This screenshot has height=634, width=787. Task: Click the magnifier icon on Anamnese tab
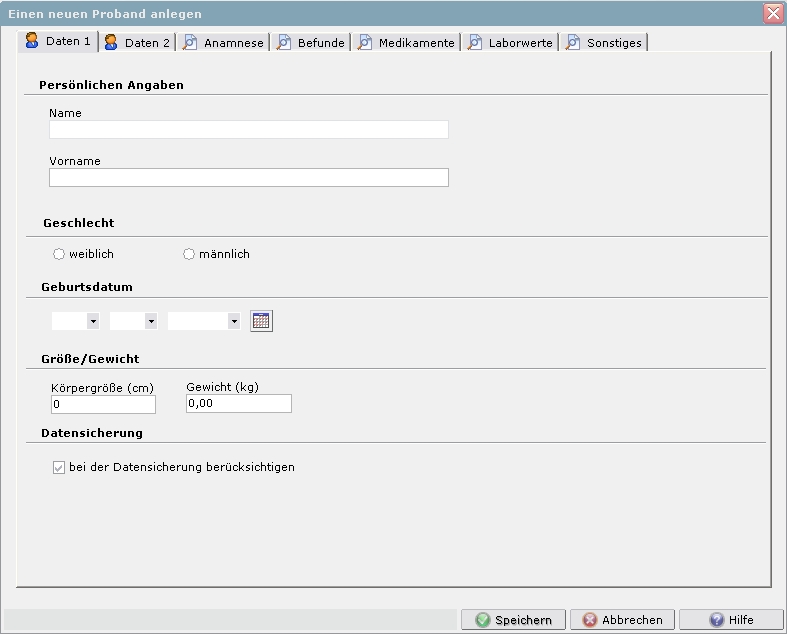click(189, 43)
